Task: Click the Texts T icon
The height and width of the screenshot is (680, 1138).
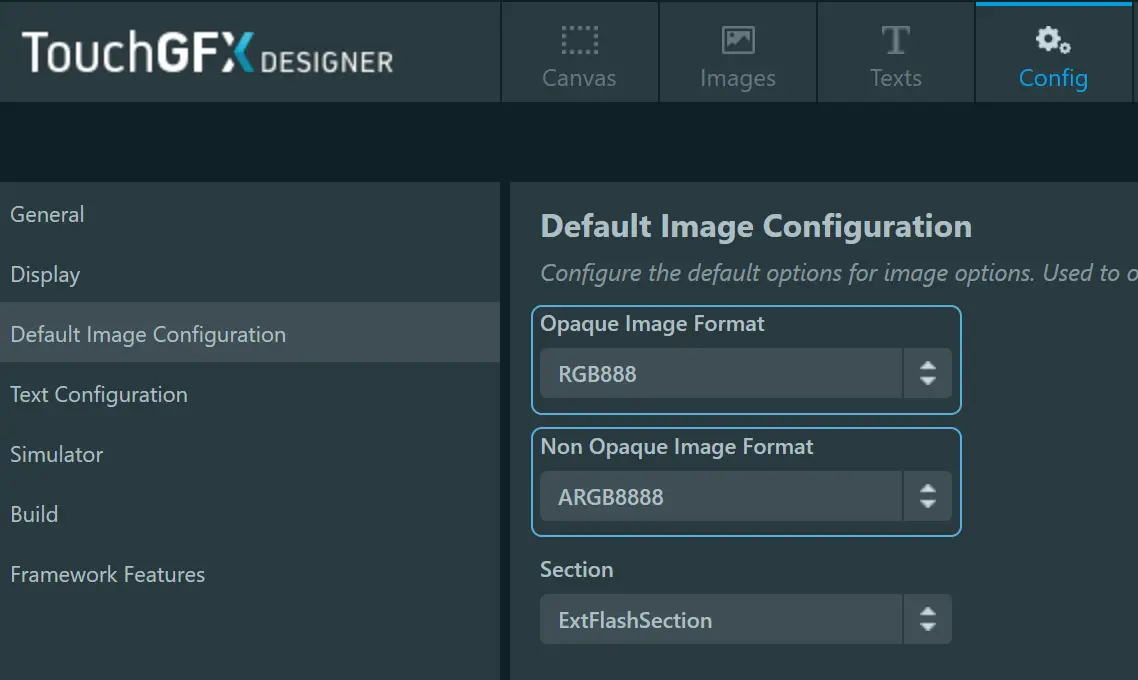Action: [896, 40]
